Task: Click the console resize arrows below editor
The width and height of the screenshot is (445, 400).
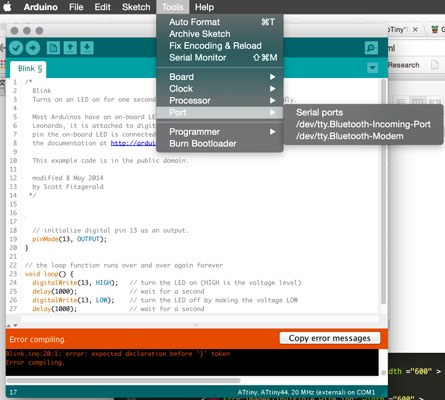Action: click(x=12, y=325)
